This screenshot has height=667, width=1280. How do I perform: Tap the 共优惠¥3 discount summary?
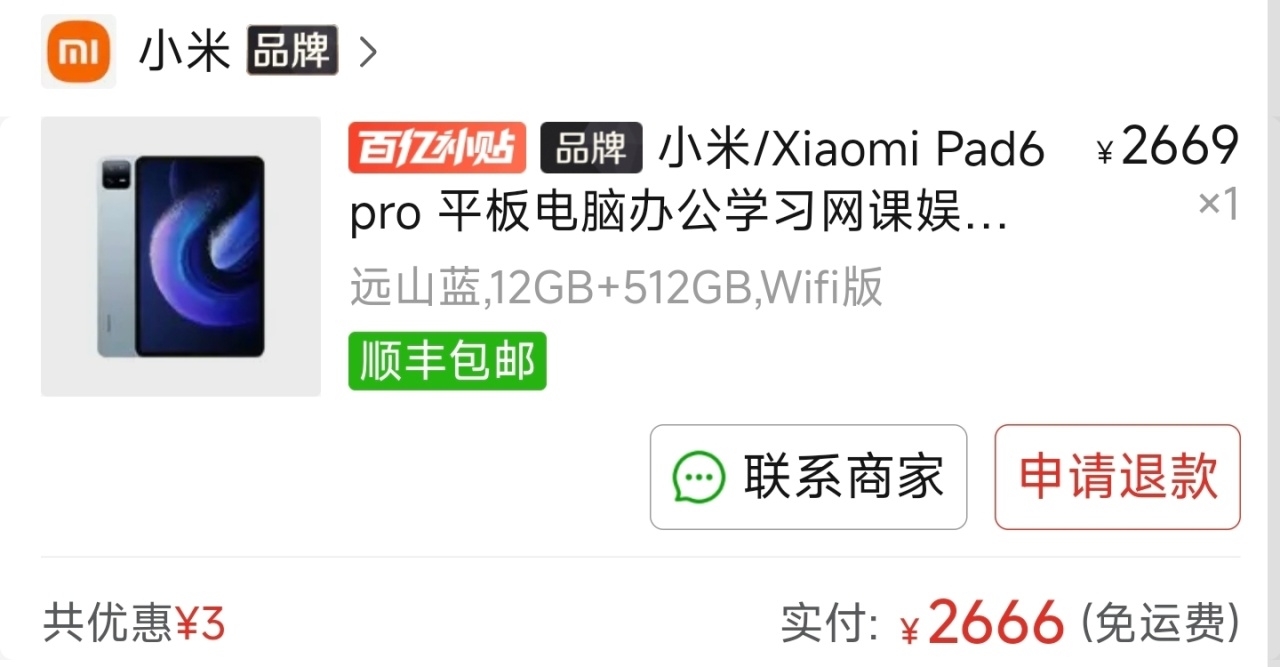[x=134, y=623]
